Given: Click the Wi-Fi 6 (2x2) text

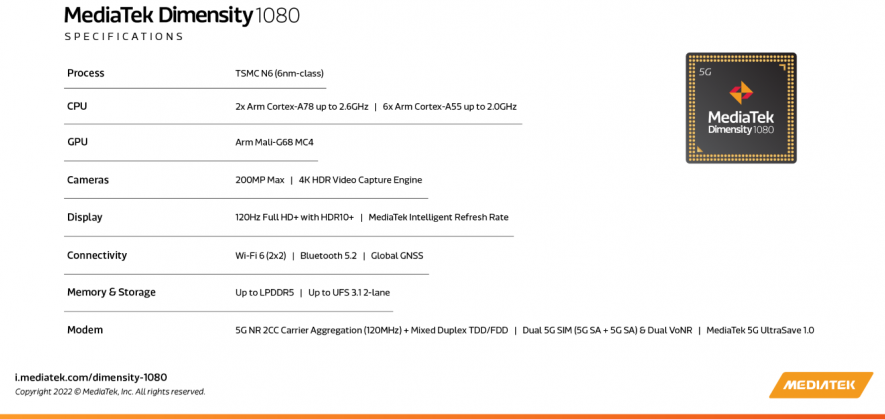Looking at the screenshot, I should coord(260,255).
